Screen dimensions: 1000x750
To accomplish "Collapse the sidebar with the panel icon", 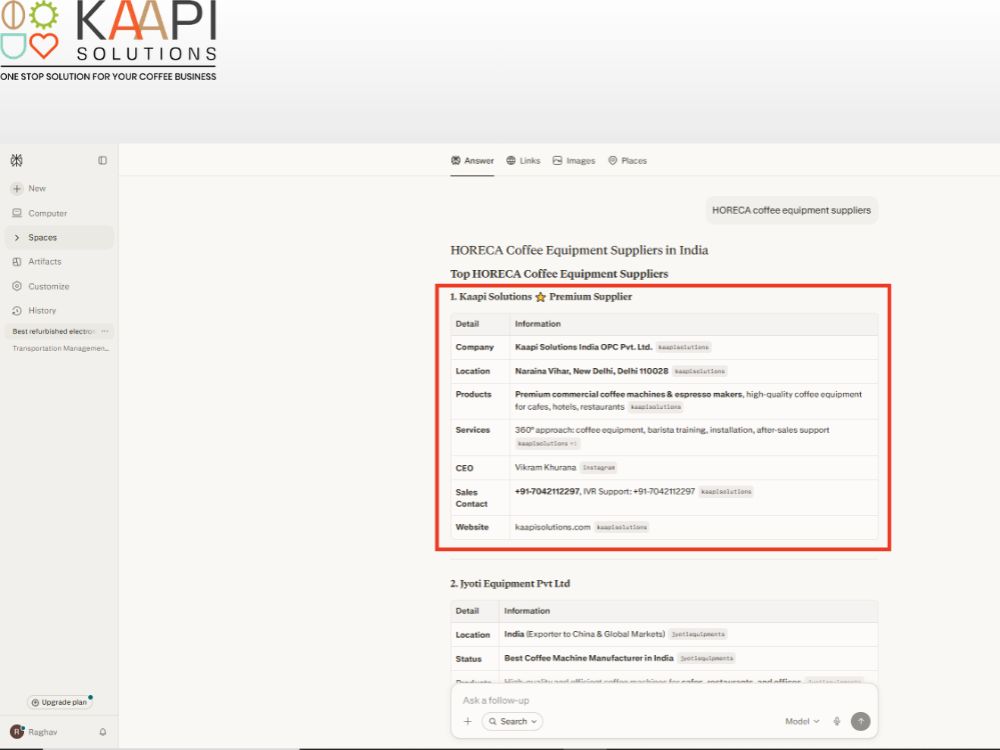I will pos(102,160).
